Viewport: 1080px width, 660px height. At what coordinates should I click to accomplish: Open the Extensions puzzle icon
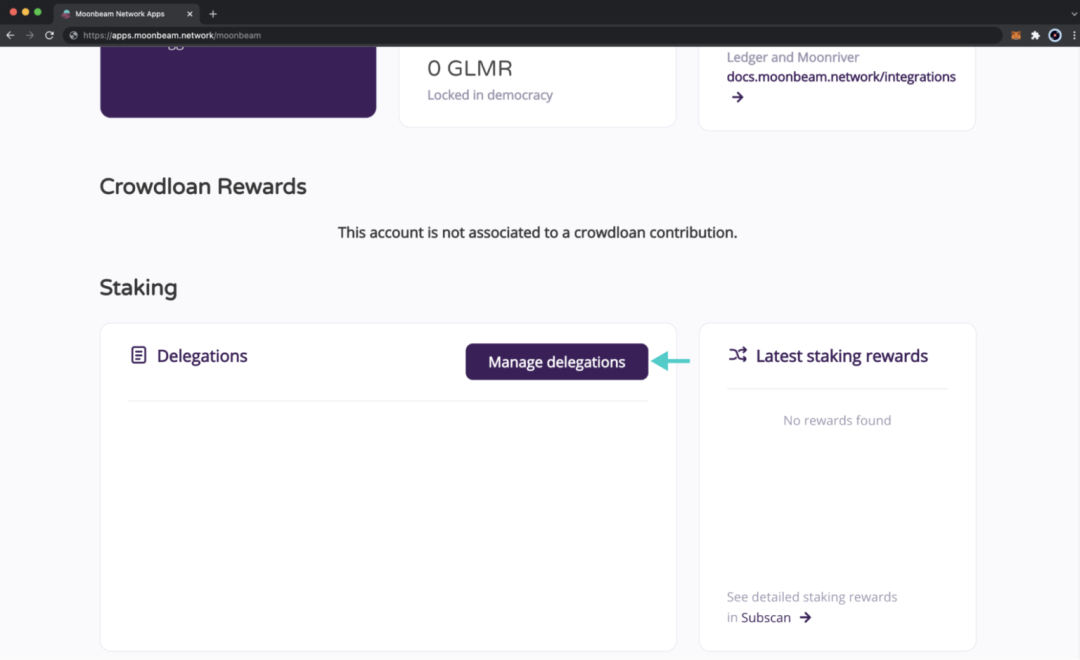[1035, 35]
